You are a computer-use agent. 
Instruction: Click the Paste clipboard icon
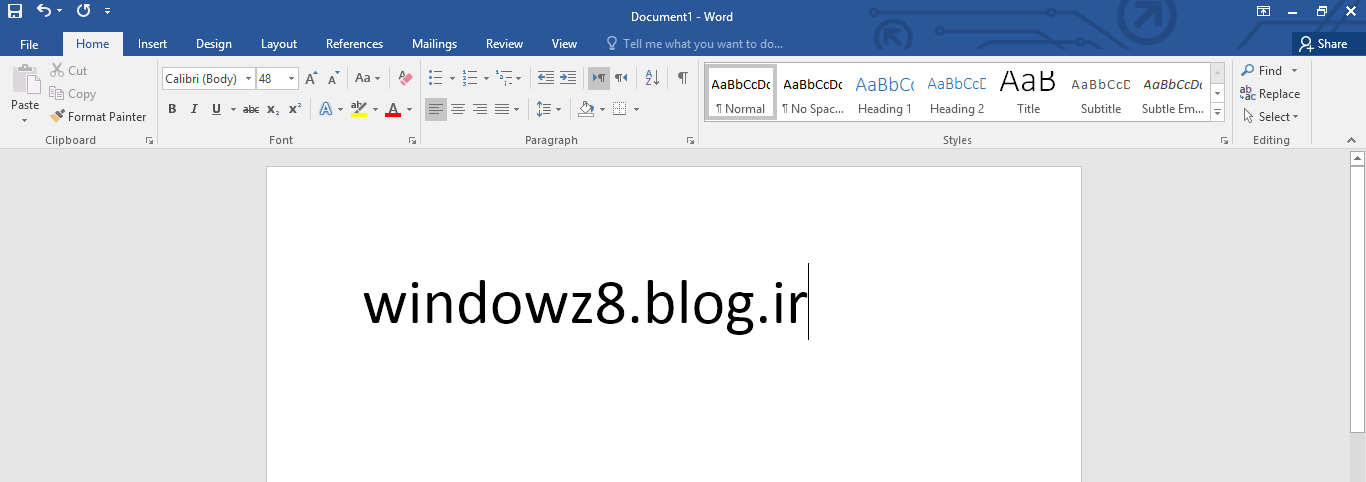point(25,80)
